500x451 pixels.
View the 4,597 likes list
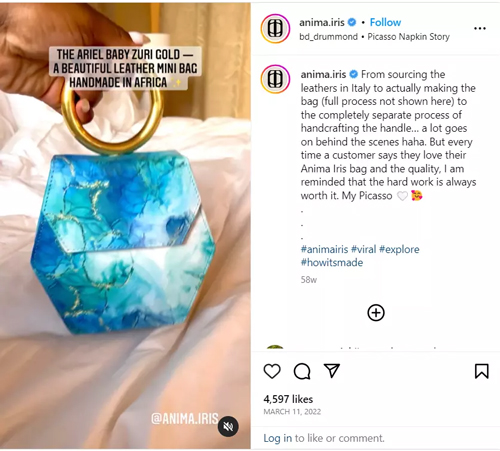[x=288, y=399]
